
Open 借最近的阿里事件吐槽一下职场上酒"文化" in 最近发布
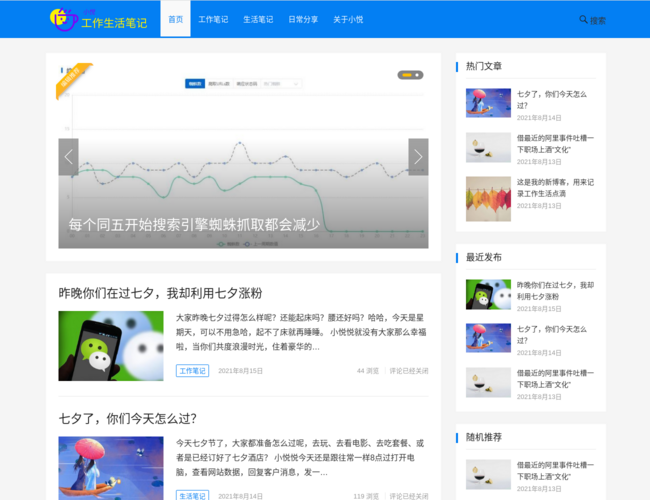[555, 379]
